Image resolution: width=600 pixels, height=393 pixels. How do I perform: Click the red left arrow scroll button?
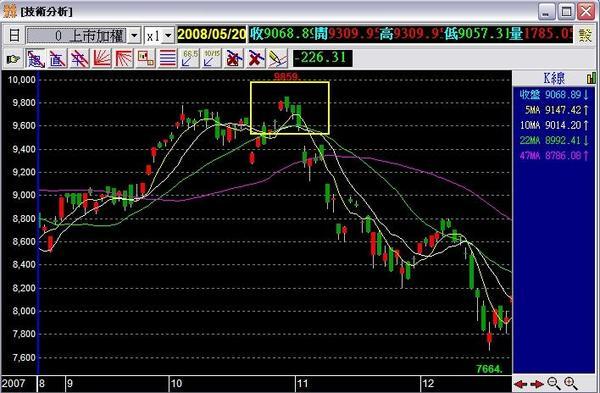[520, 384]
